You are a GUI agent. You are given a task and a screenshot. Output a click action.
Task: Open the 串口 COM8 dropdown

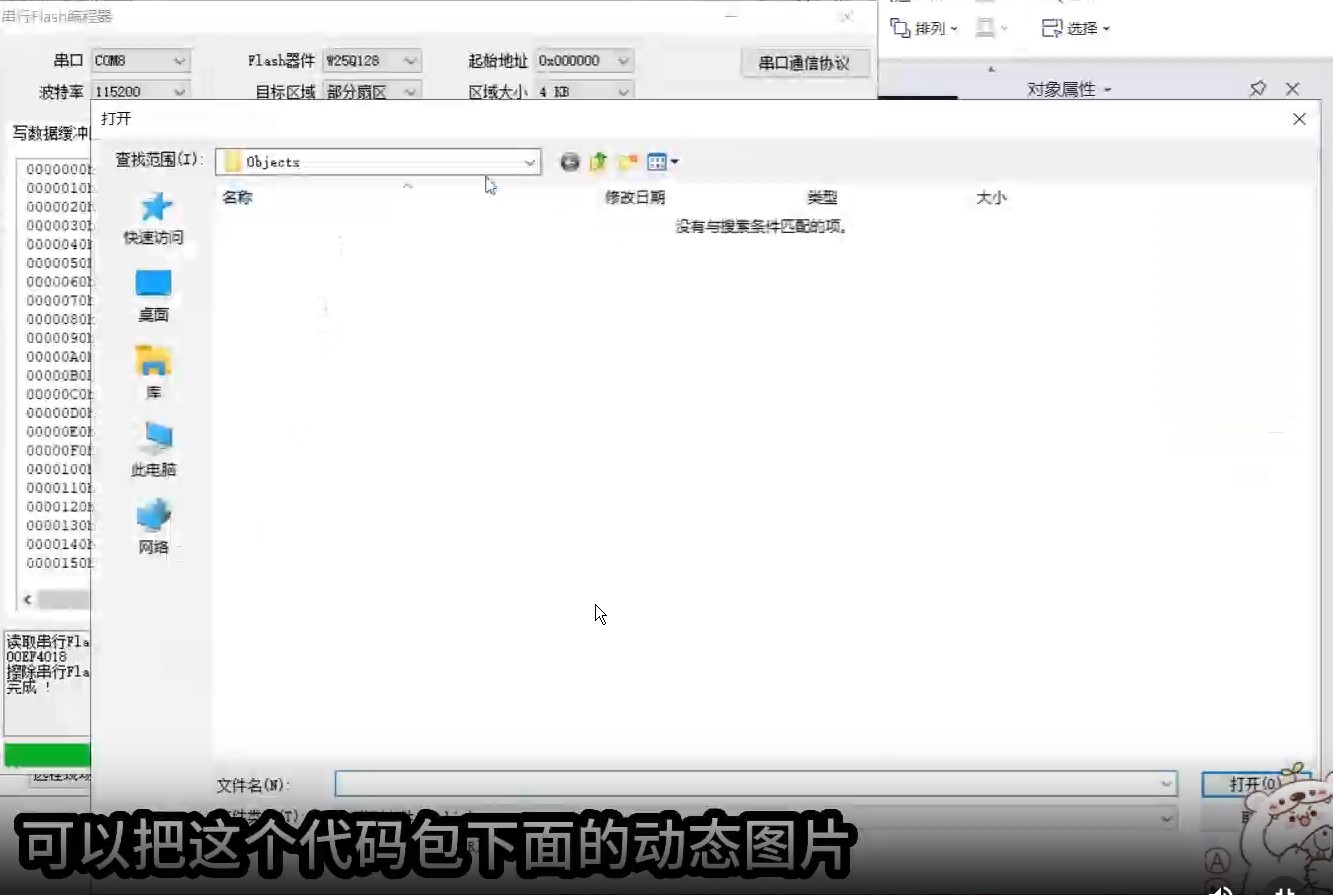pos(180,61)
